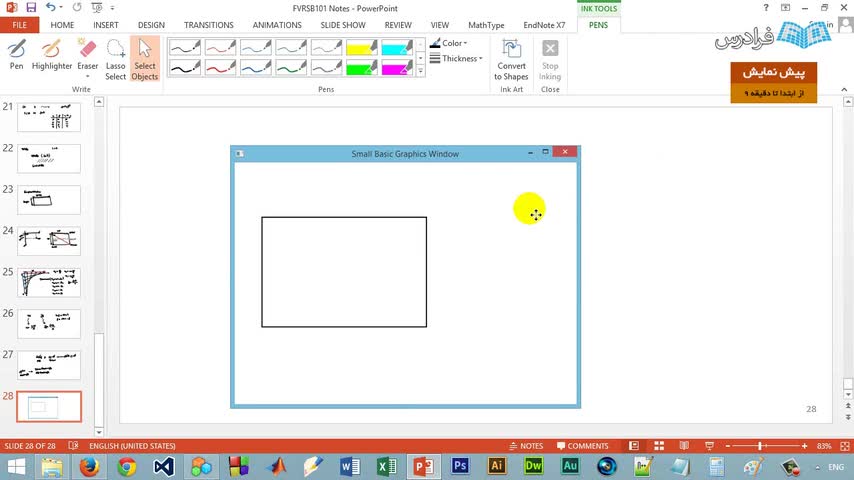Open the DESIGN tab

point(151,25)
